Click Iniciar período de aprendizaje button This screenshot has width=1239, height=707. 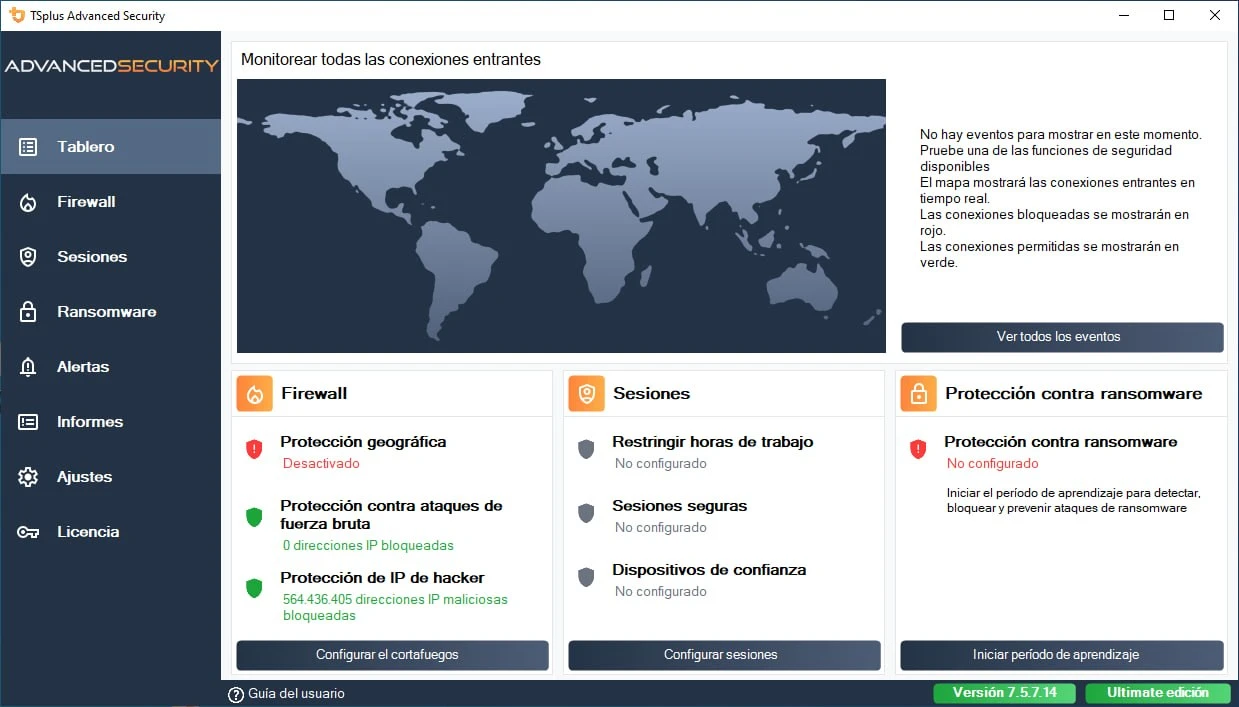click(x=1062, y=655)
